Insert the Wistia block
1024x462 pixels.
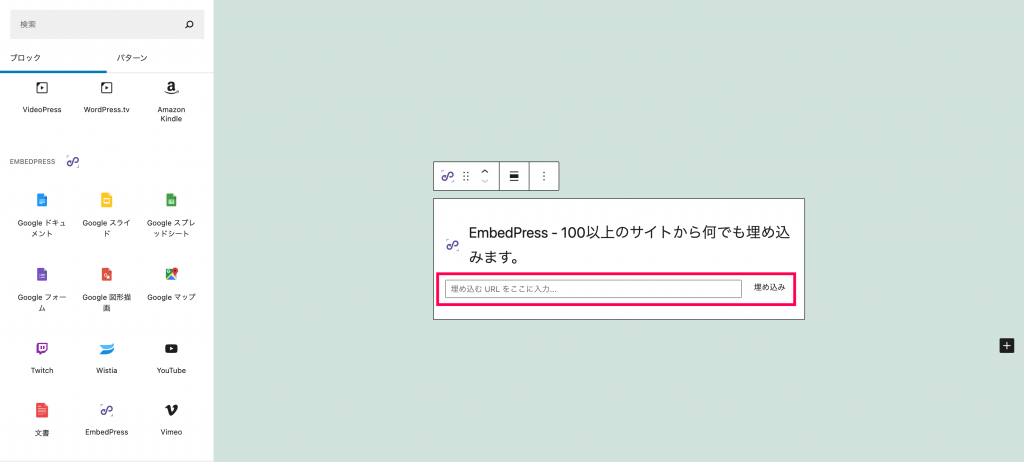coord(106,357)
